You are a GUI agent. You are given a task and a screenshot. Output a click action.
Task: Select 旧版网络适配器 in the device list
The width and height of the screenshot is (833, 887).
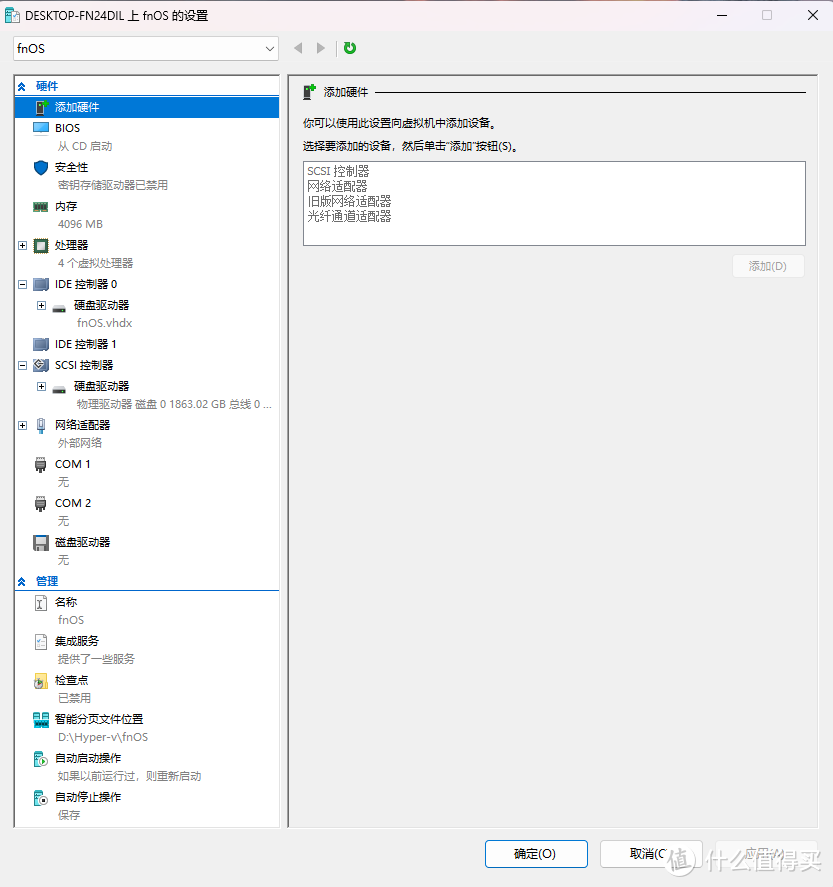[x=349, y=201]
